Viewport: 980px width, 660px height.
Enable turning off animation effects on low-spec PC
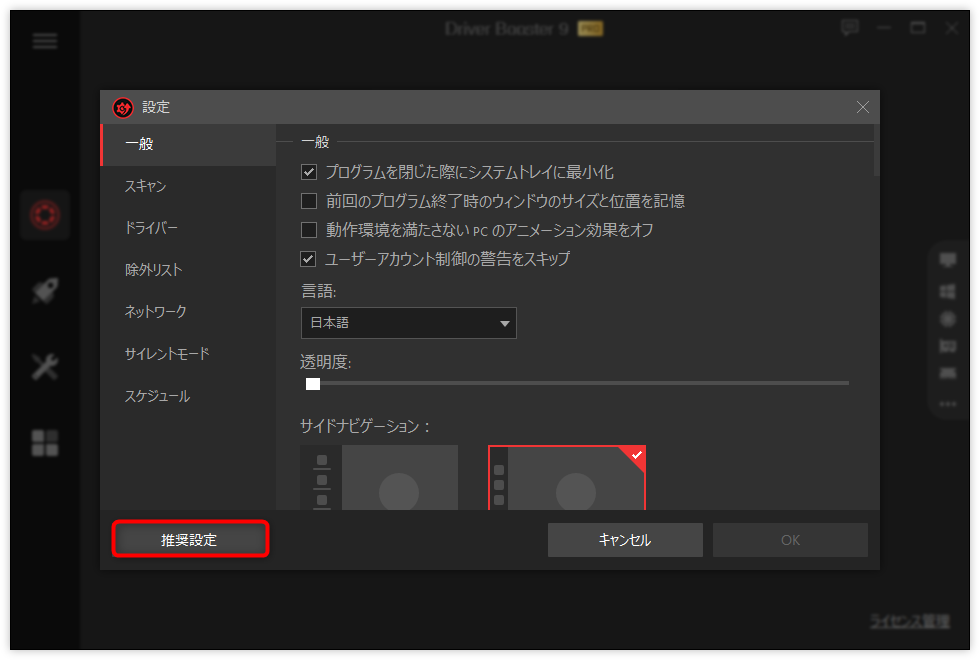click(309, 229)
